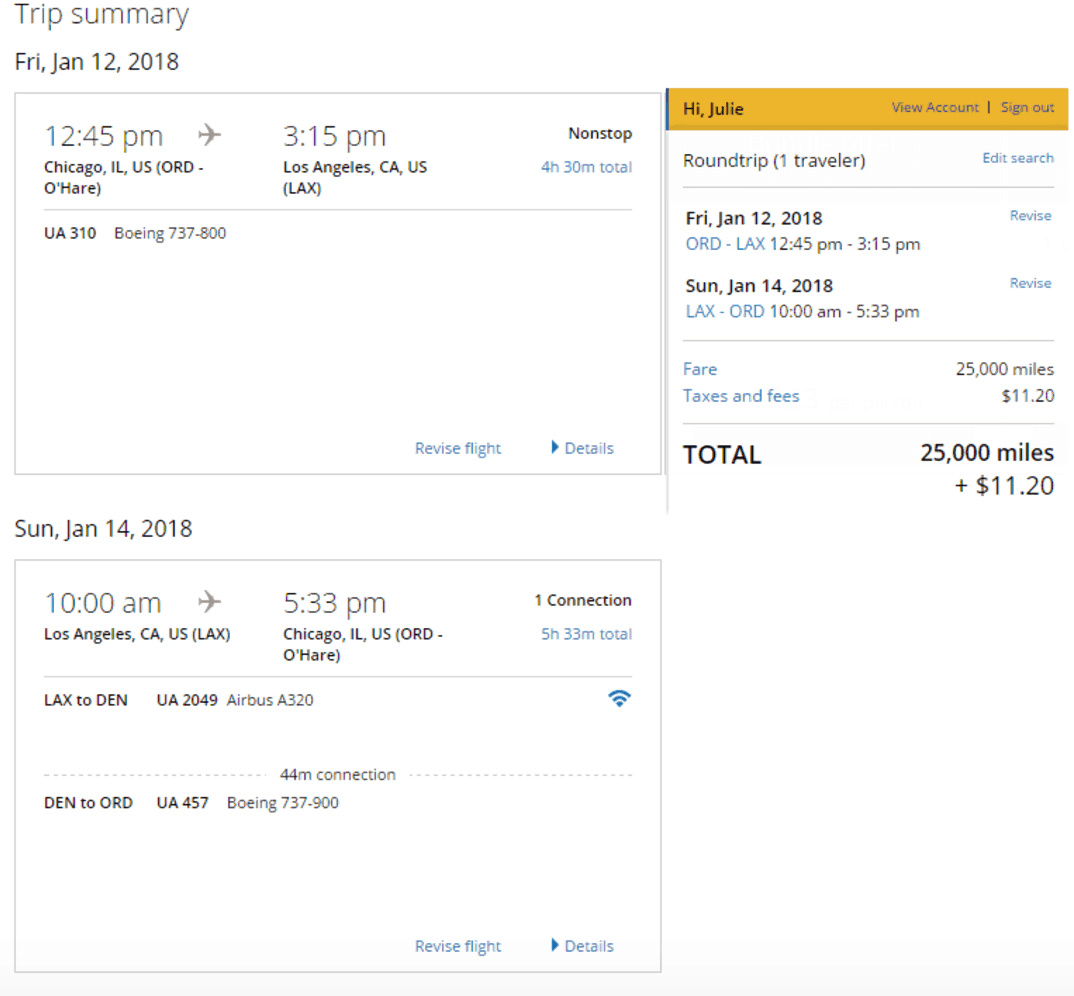Click the Taxes and fees link
1074x996 pixels.
click(741, 396)
